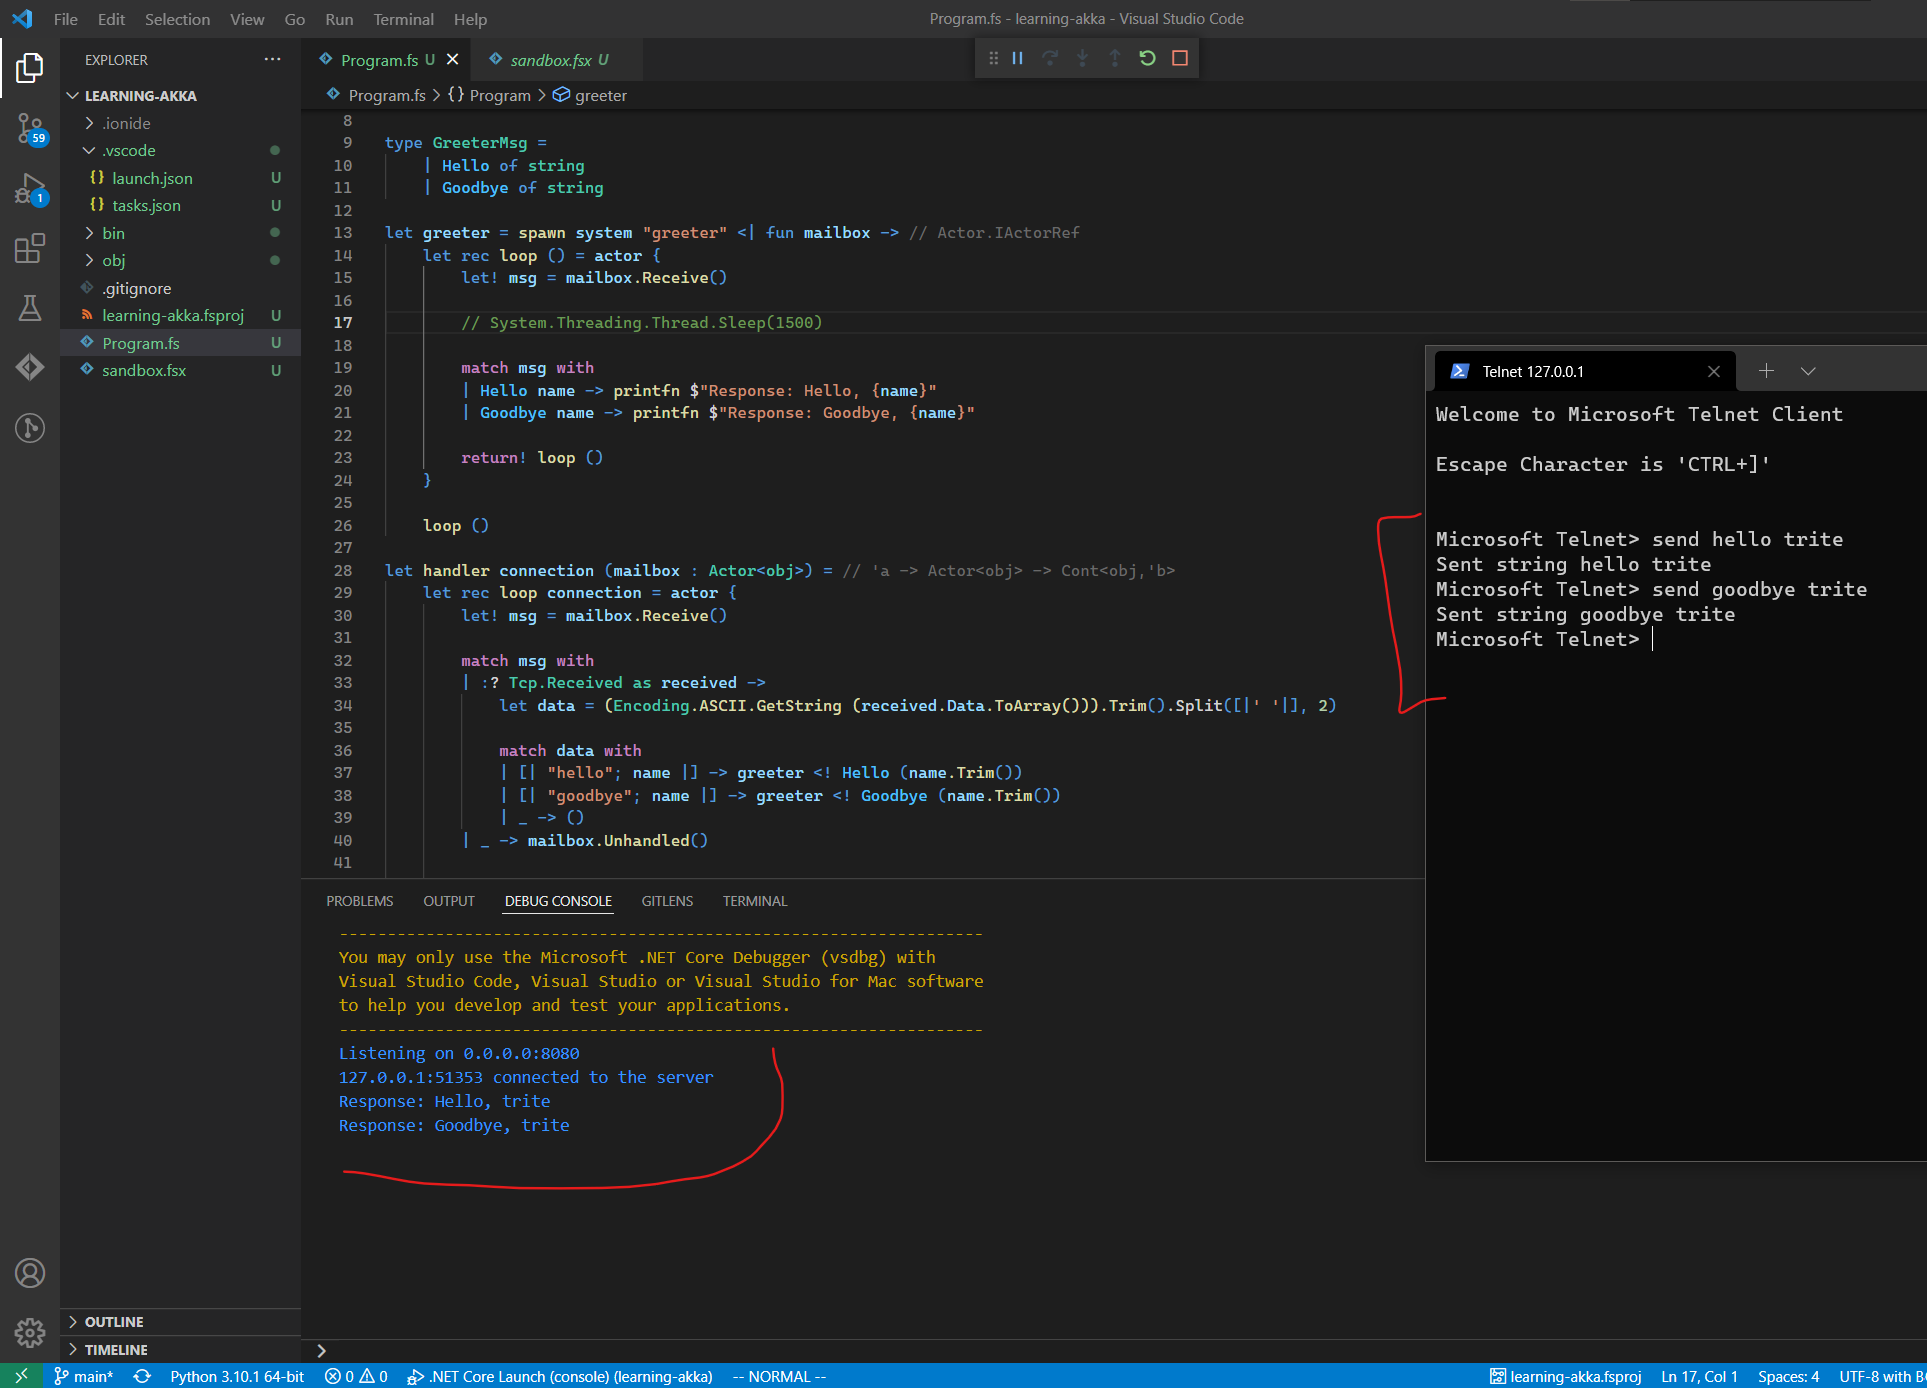Open the Extensions view
This screenshot has width=1927, height=1388.
tap(30, 248)
